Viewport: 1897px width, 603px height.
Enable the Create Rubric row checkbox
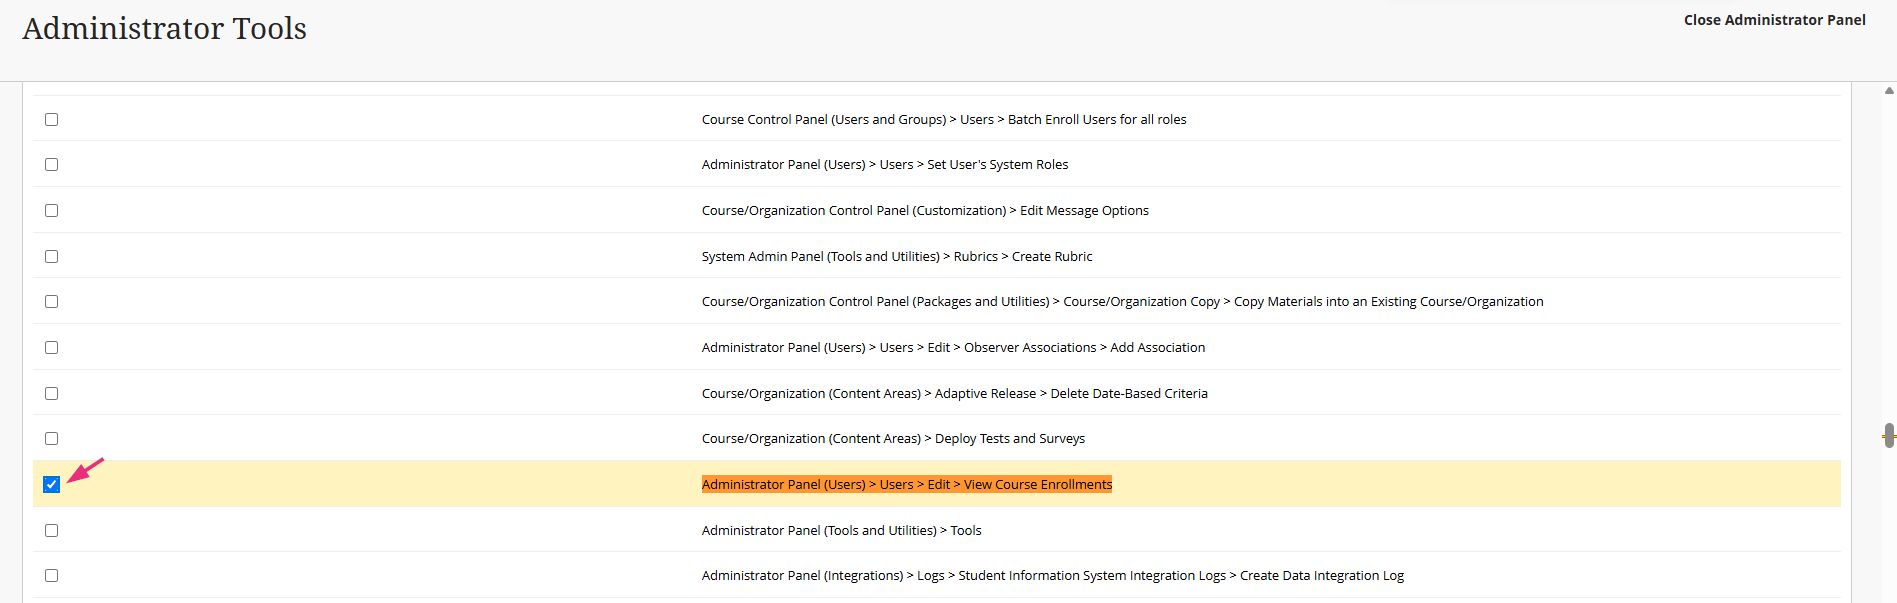coord(52,257)
